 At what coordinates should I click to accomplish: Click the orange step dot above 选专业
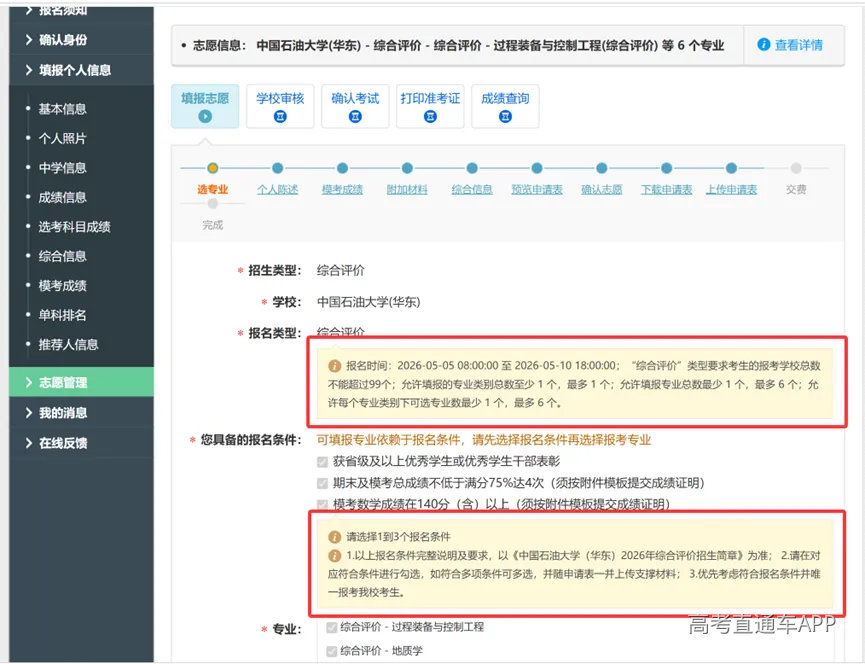(212, 168)
